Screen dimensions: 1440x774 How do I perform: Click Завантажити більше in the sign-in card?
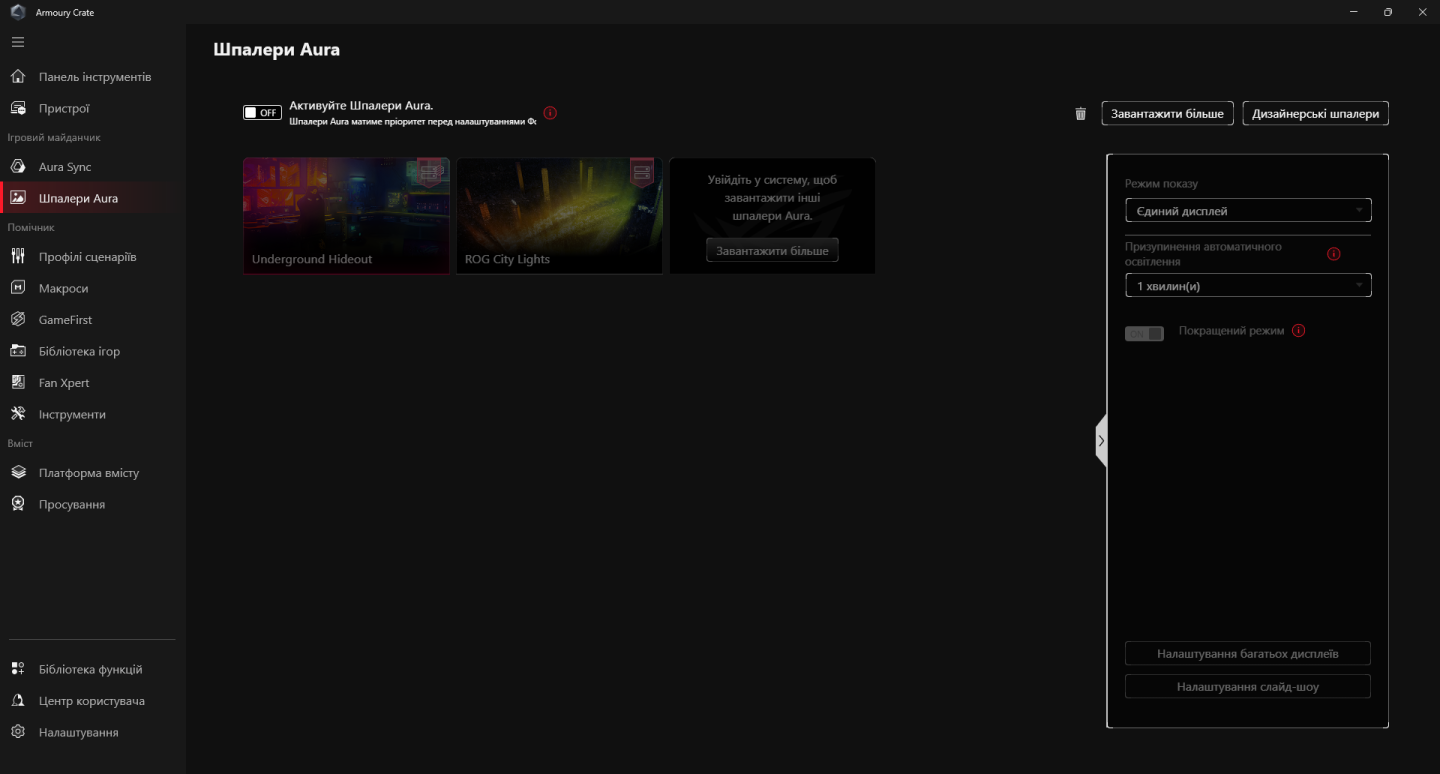(772, 250)
